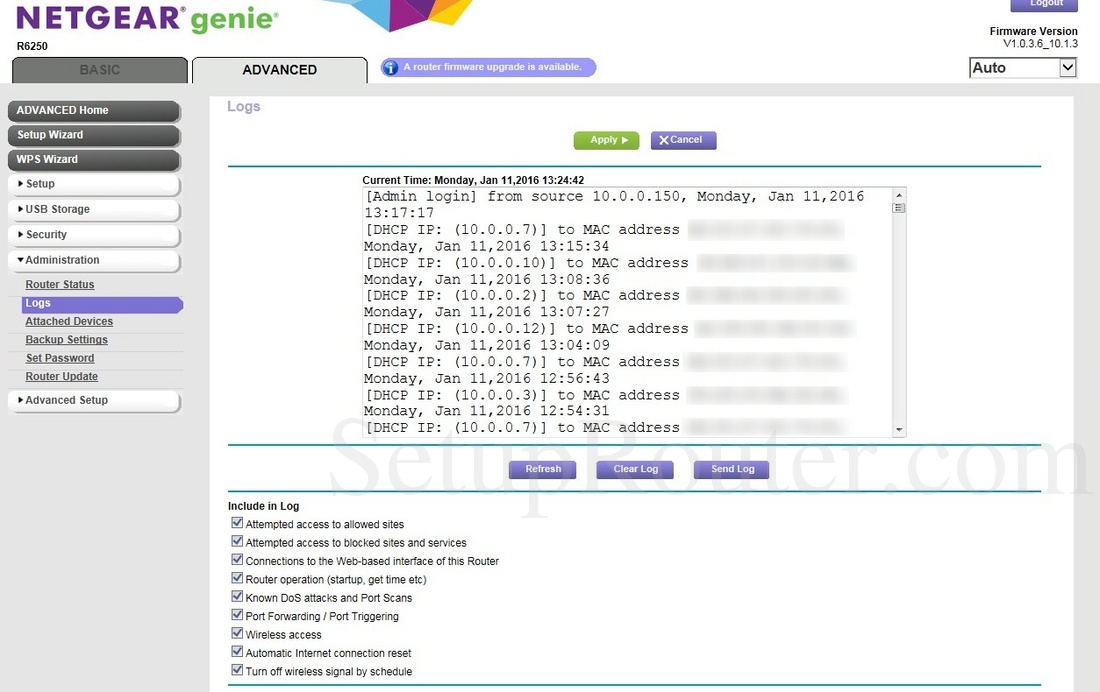Toggle Attempted access to blocked sites checkbox

coord(237,541)
